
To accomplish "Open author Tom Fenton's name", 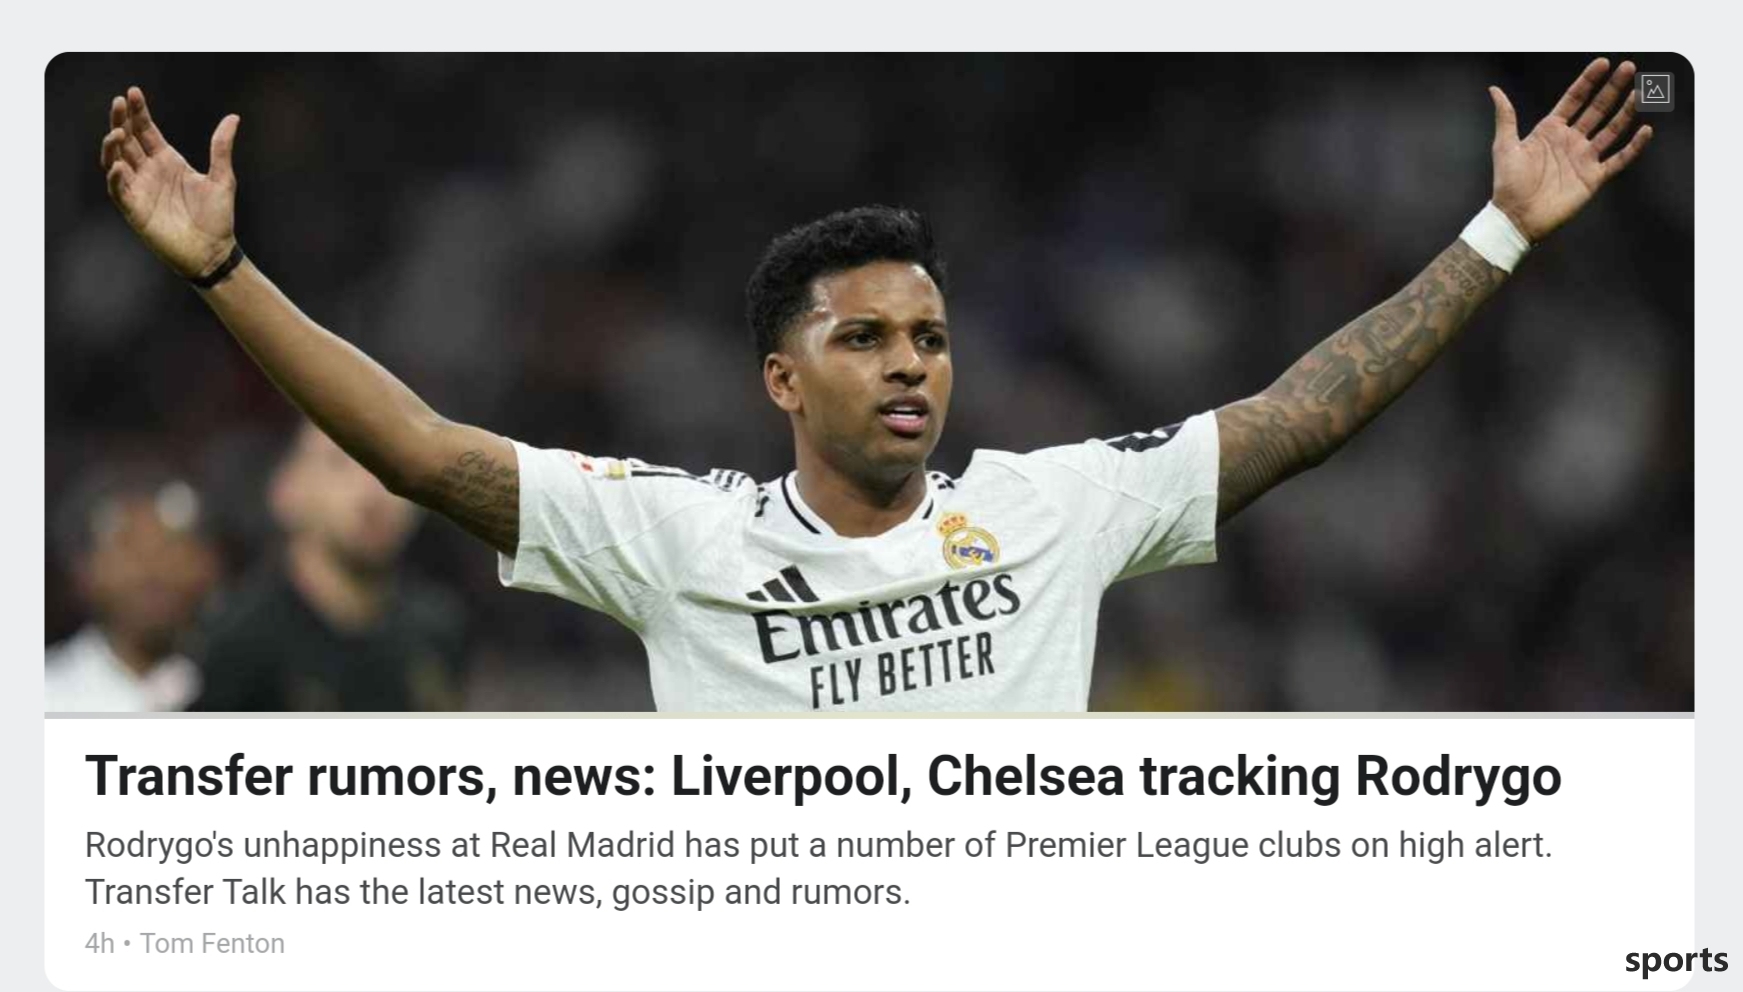I will click(x=212, y=943).
